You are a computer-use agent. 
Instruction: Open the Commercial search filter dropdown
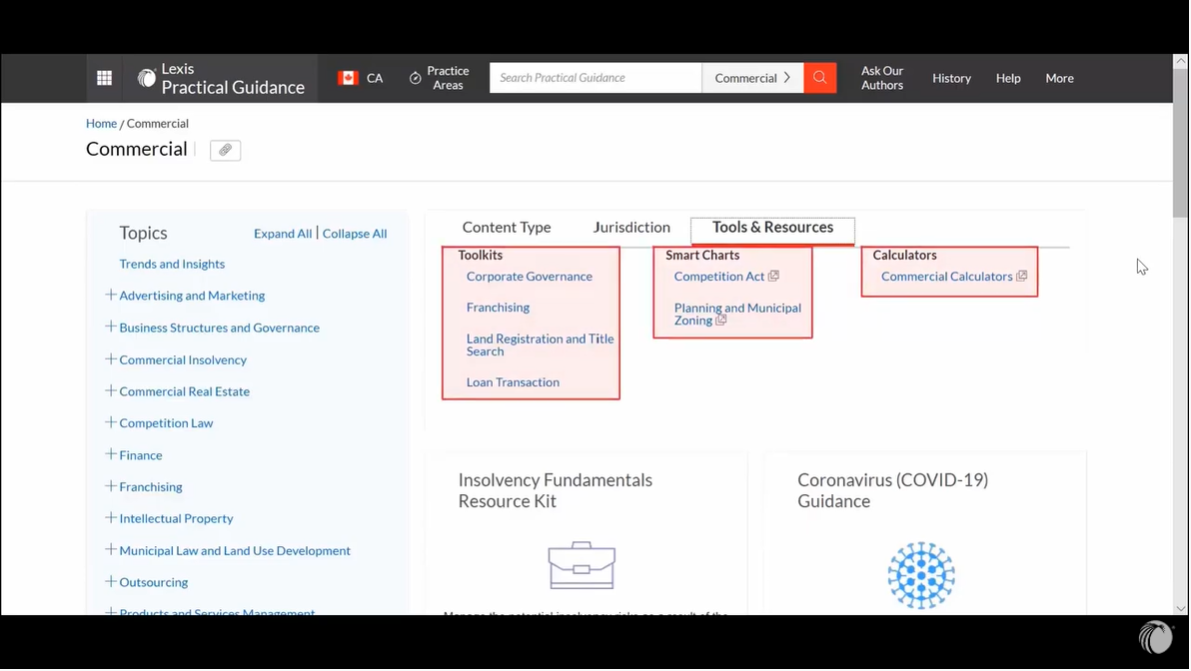752,78
